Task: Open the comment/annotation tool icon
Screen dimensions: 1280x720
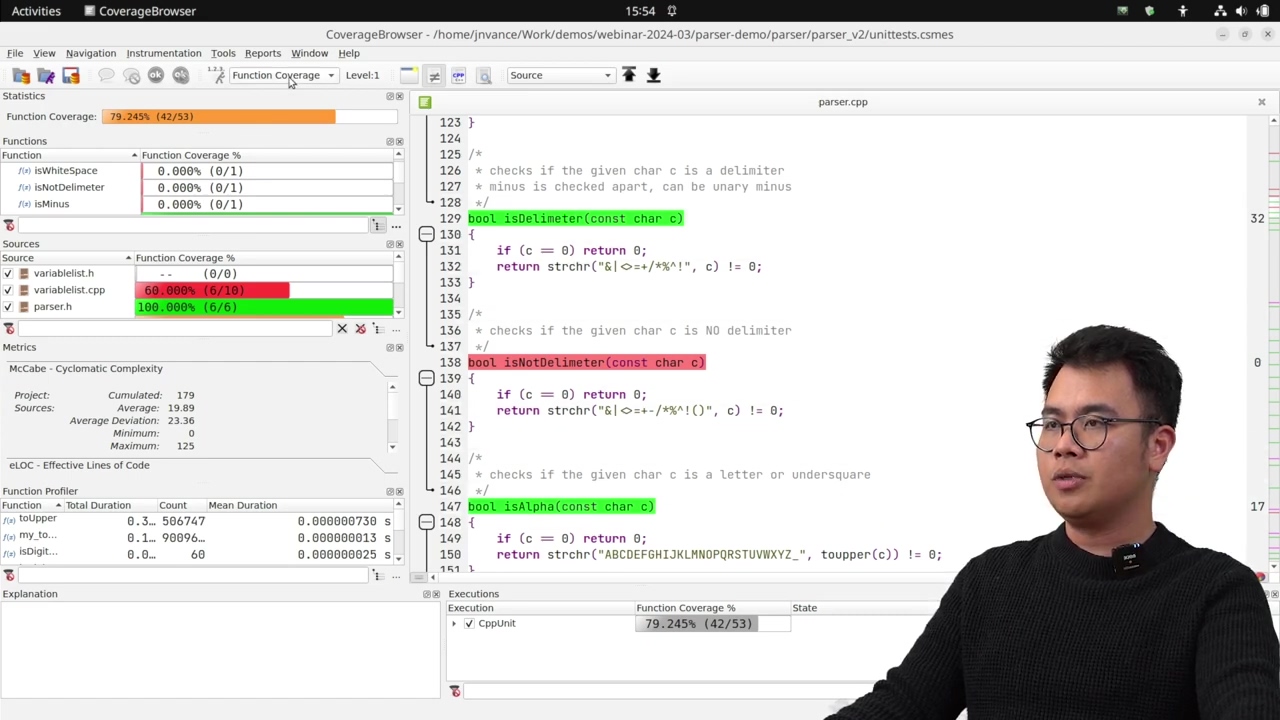Action: click(107, 75)
